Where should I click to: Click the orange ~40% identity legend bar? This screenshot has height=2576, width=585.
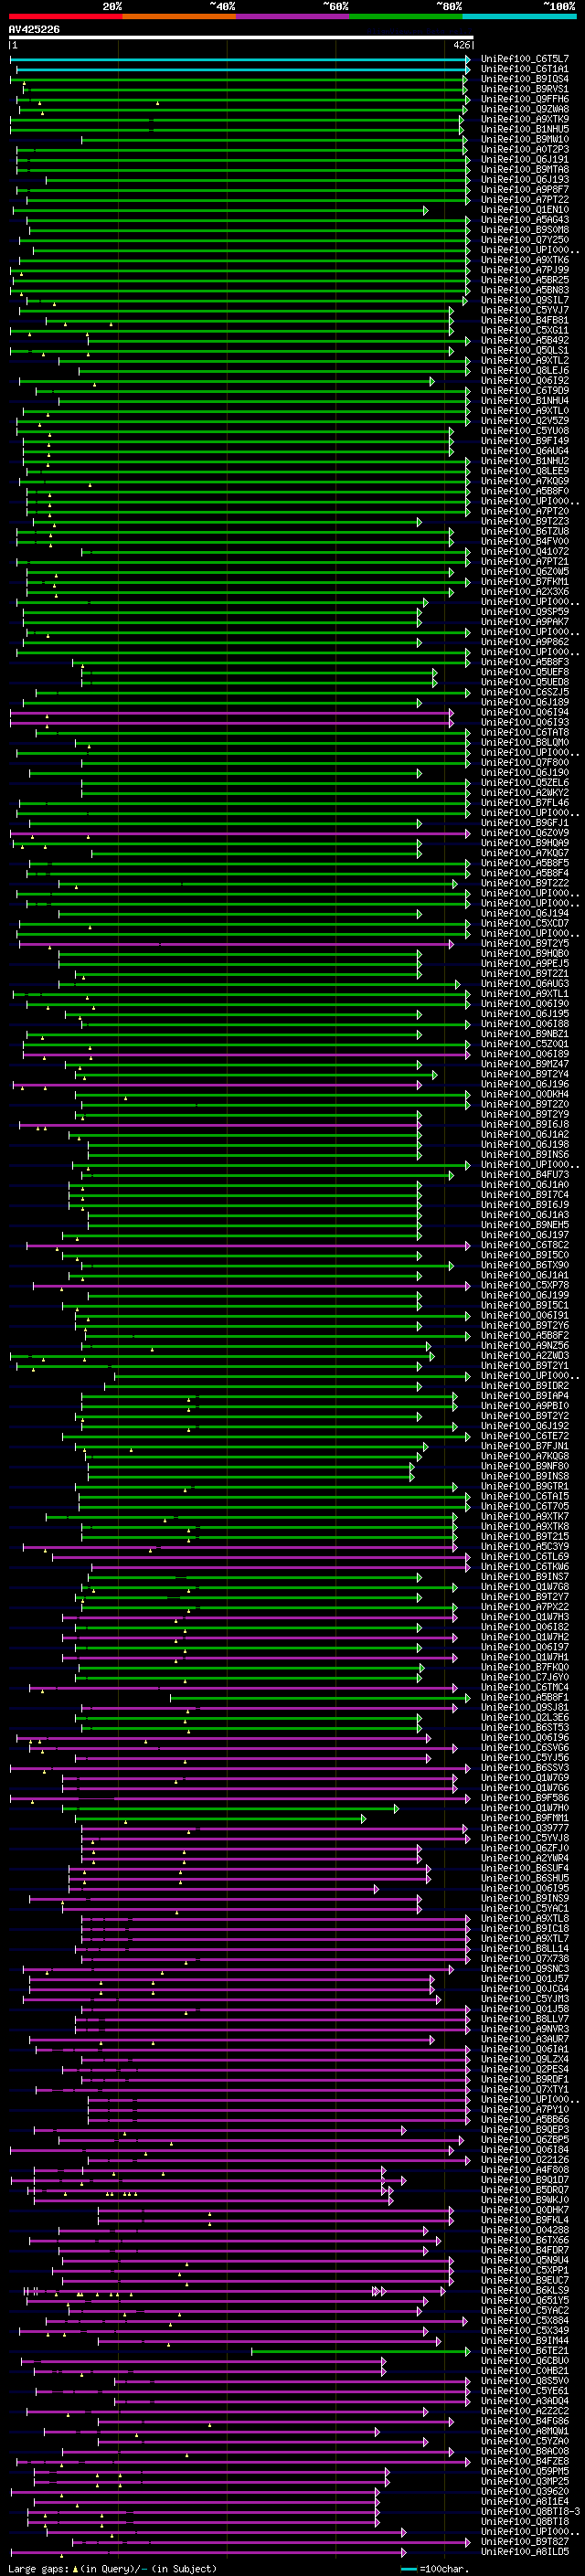pos(179,16)
